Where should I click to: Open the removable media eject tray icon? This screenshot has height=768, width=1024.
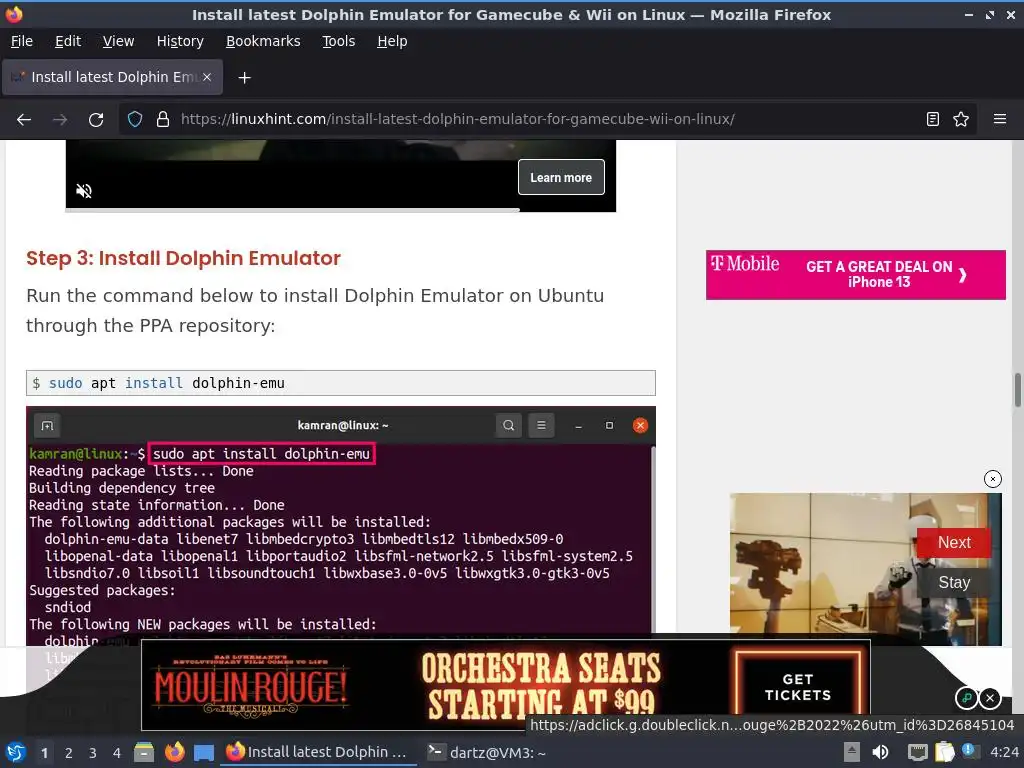pyautogui.click(x=852, y=752)
